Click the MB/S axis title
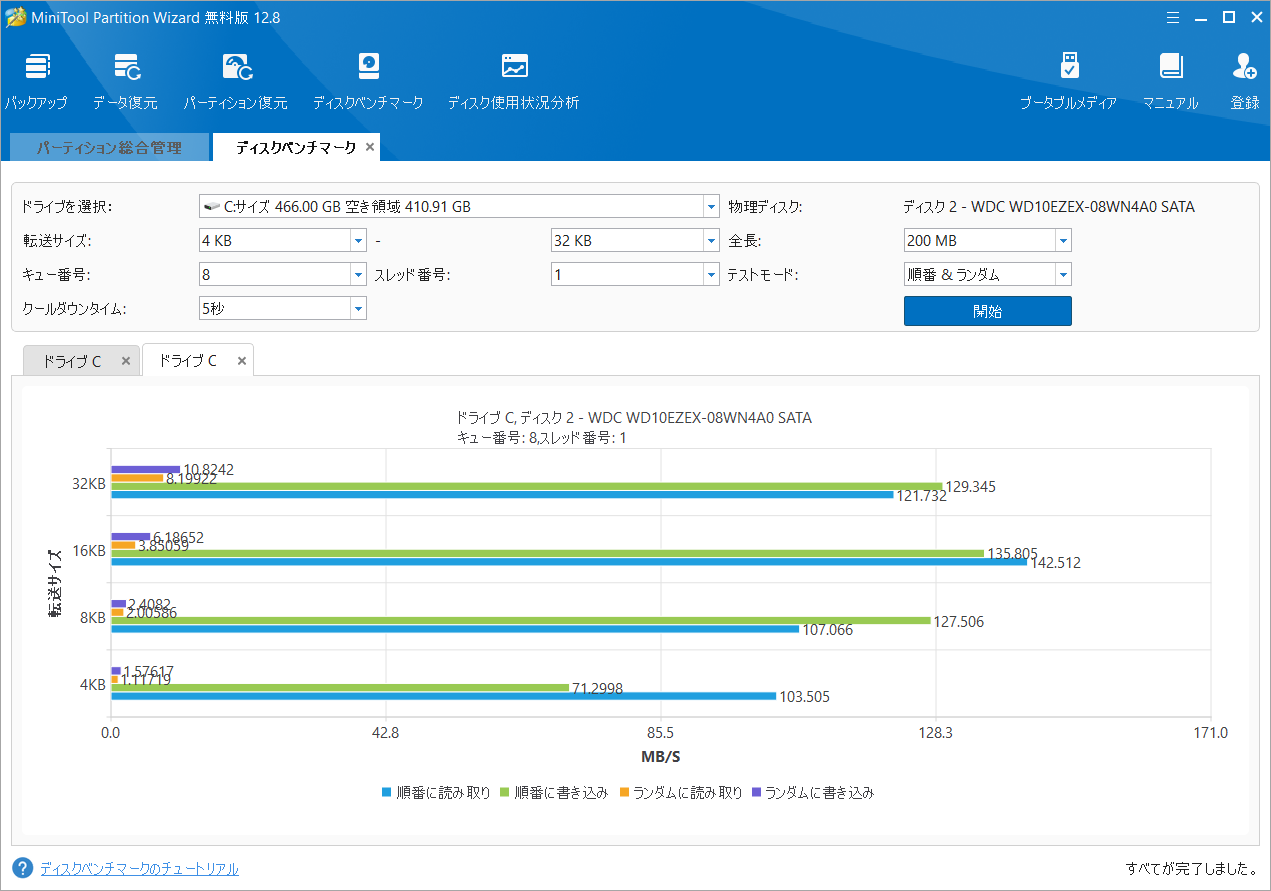 [x=661, y=756]
